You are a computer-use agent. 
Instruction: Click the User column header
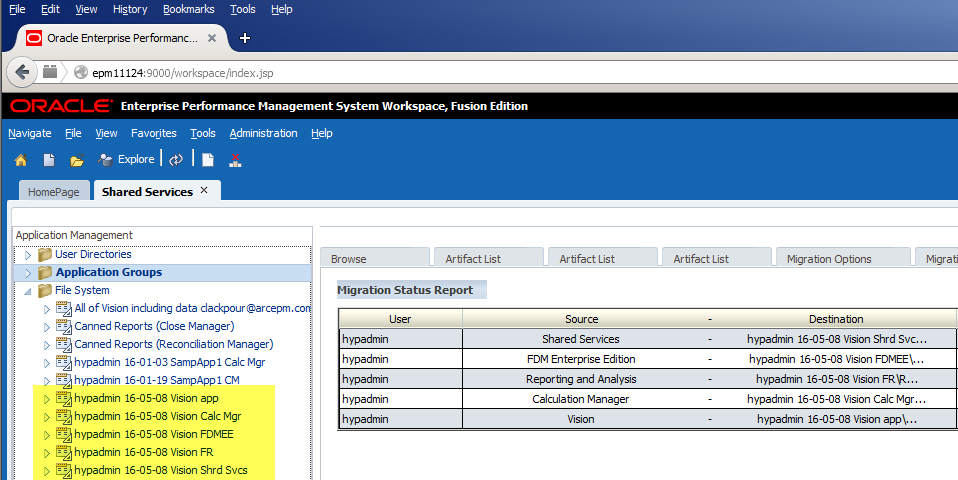(x=400, y=319)
